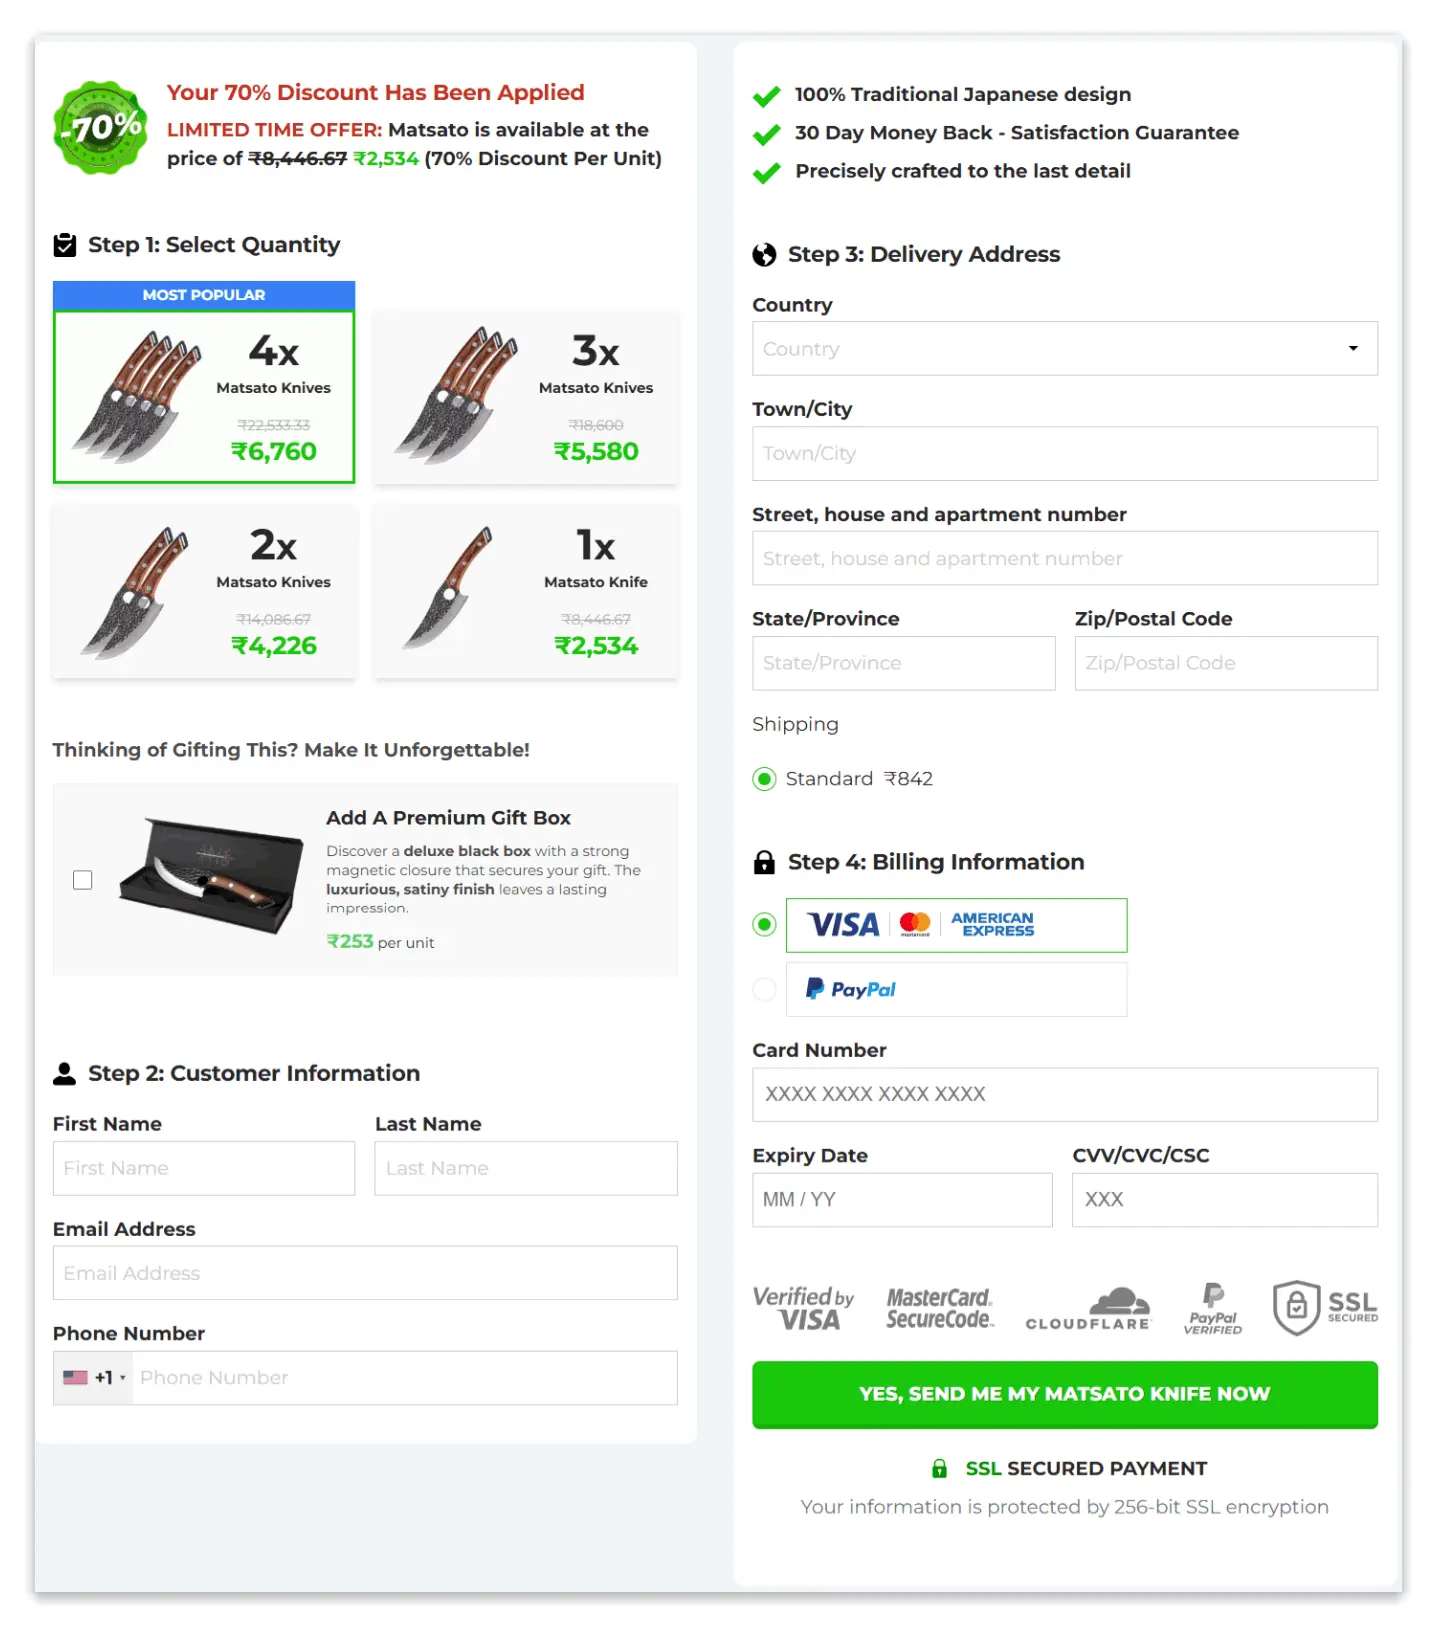1437x1627 pixels.
Task: Click the Card Number field
Action: click(x=1065, y=1095)
